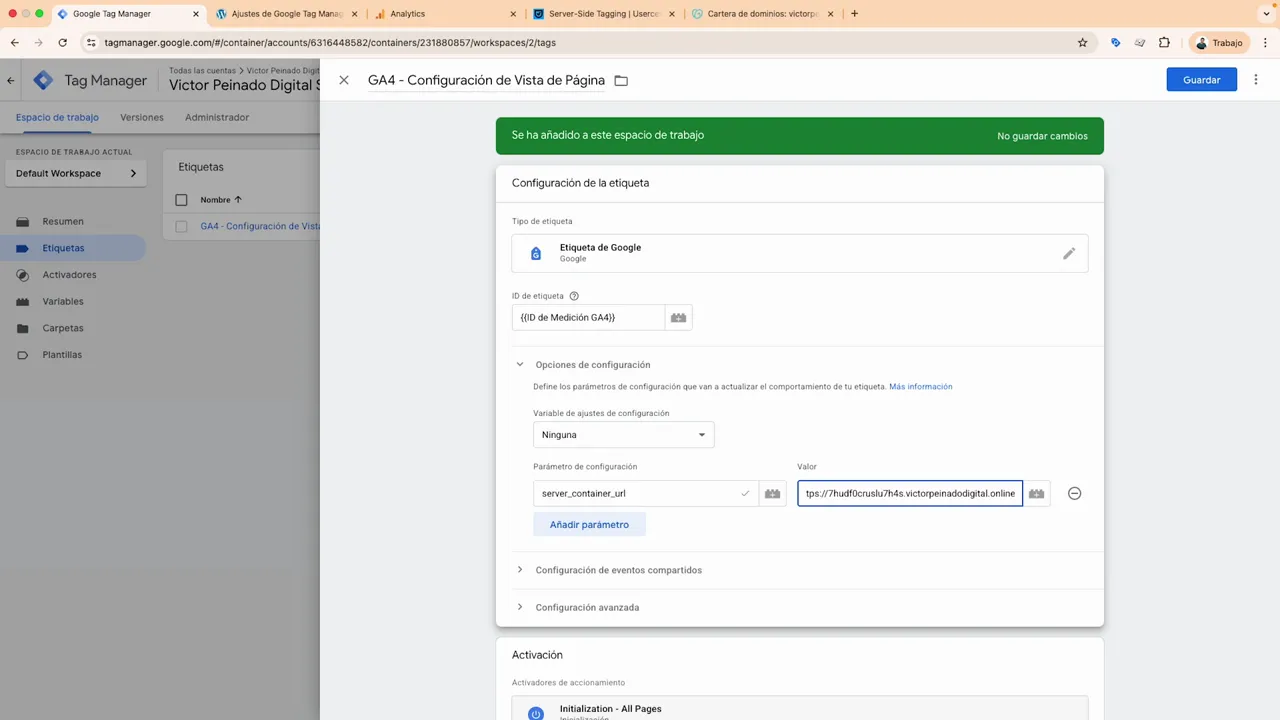Select Activadores in the GTM sidebar
This screenshot has height=720, width=1280.
pos(69,274)
